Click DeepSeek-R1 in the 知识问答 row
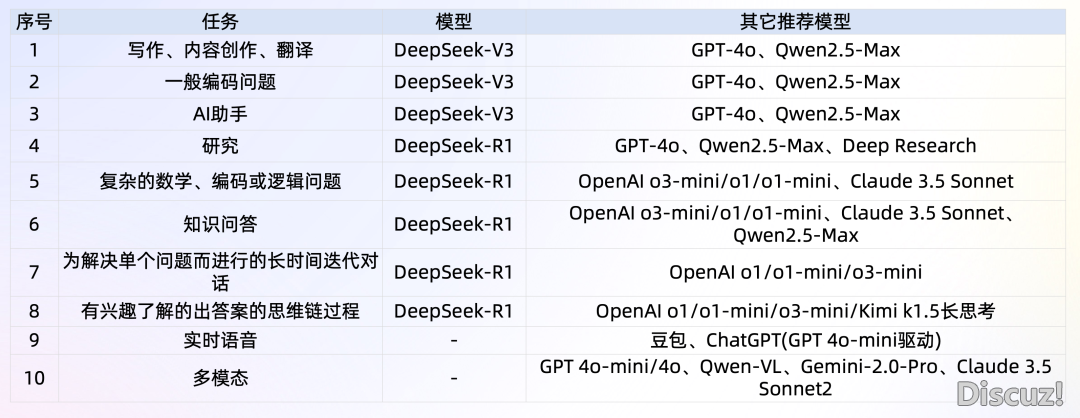The height and width of the screenshot is (418, 1080). [x=454, y=224]
